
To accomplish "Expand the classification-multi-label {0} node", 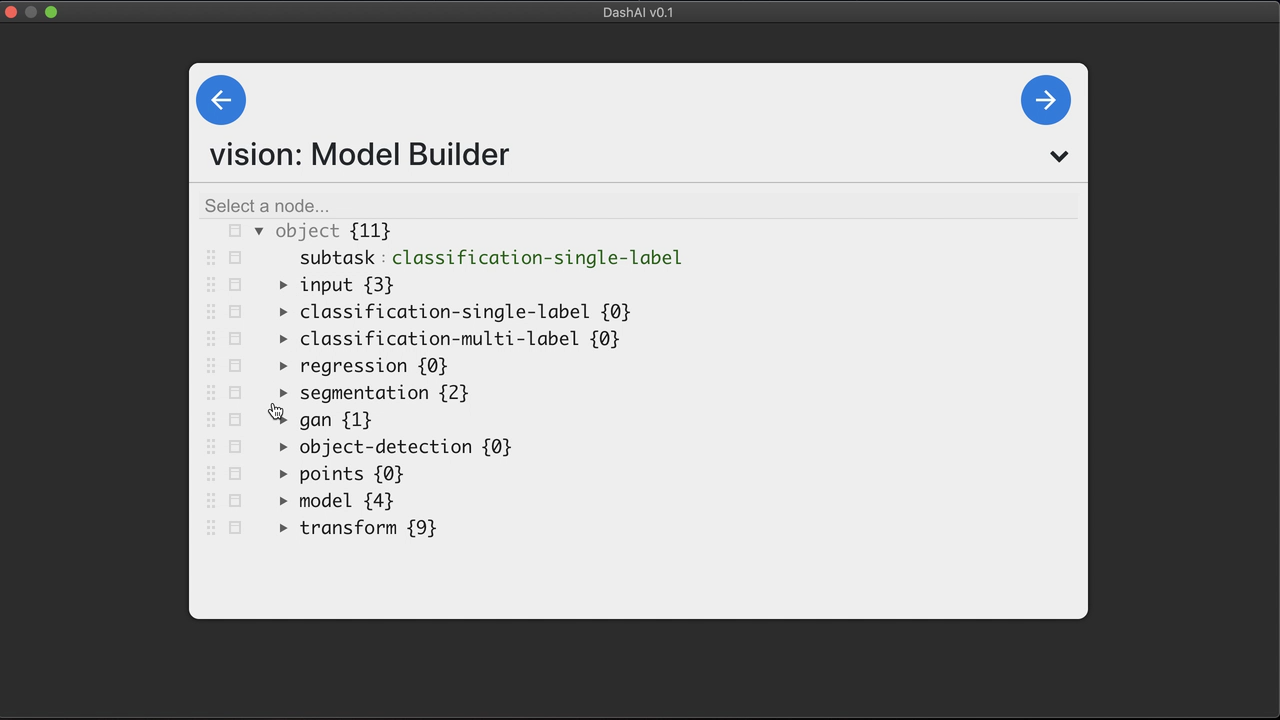I will coord(283,339).
